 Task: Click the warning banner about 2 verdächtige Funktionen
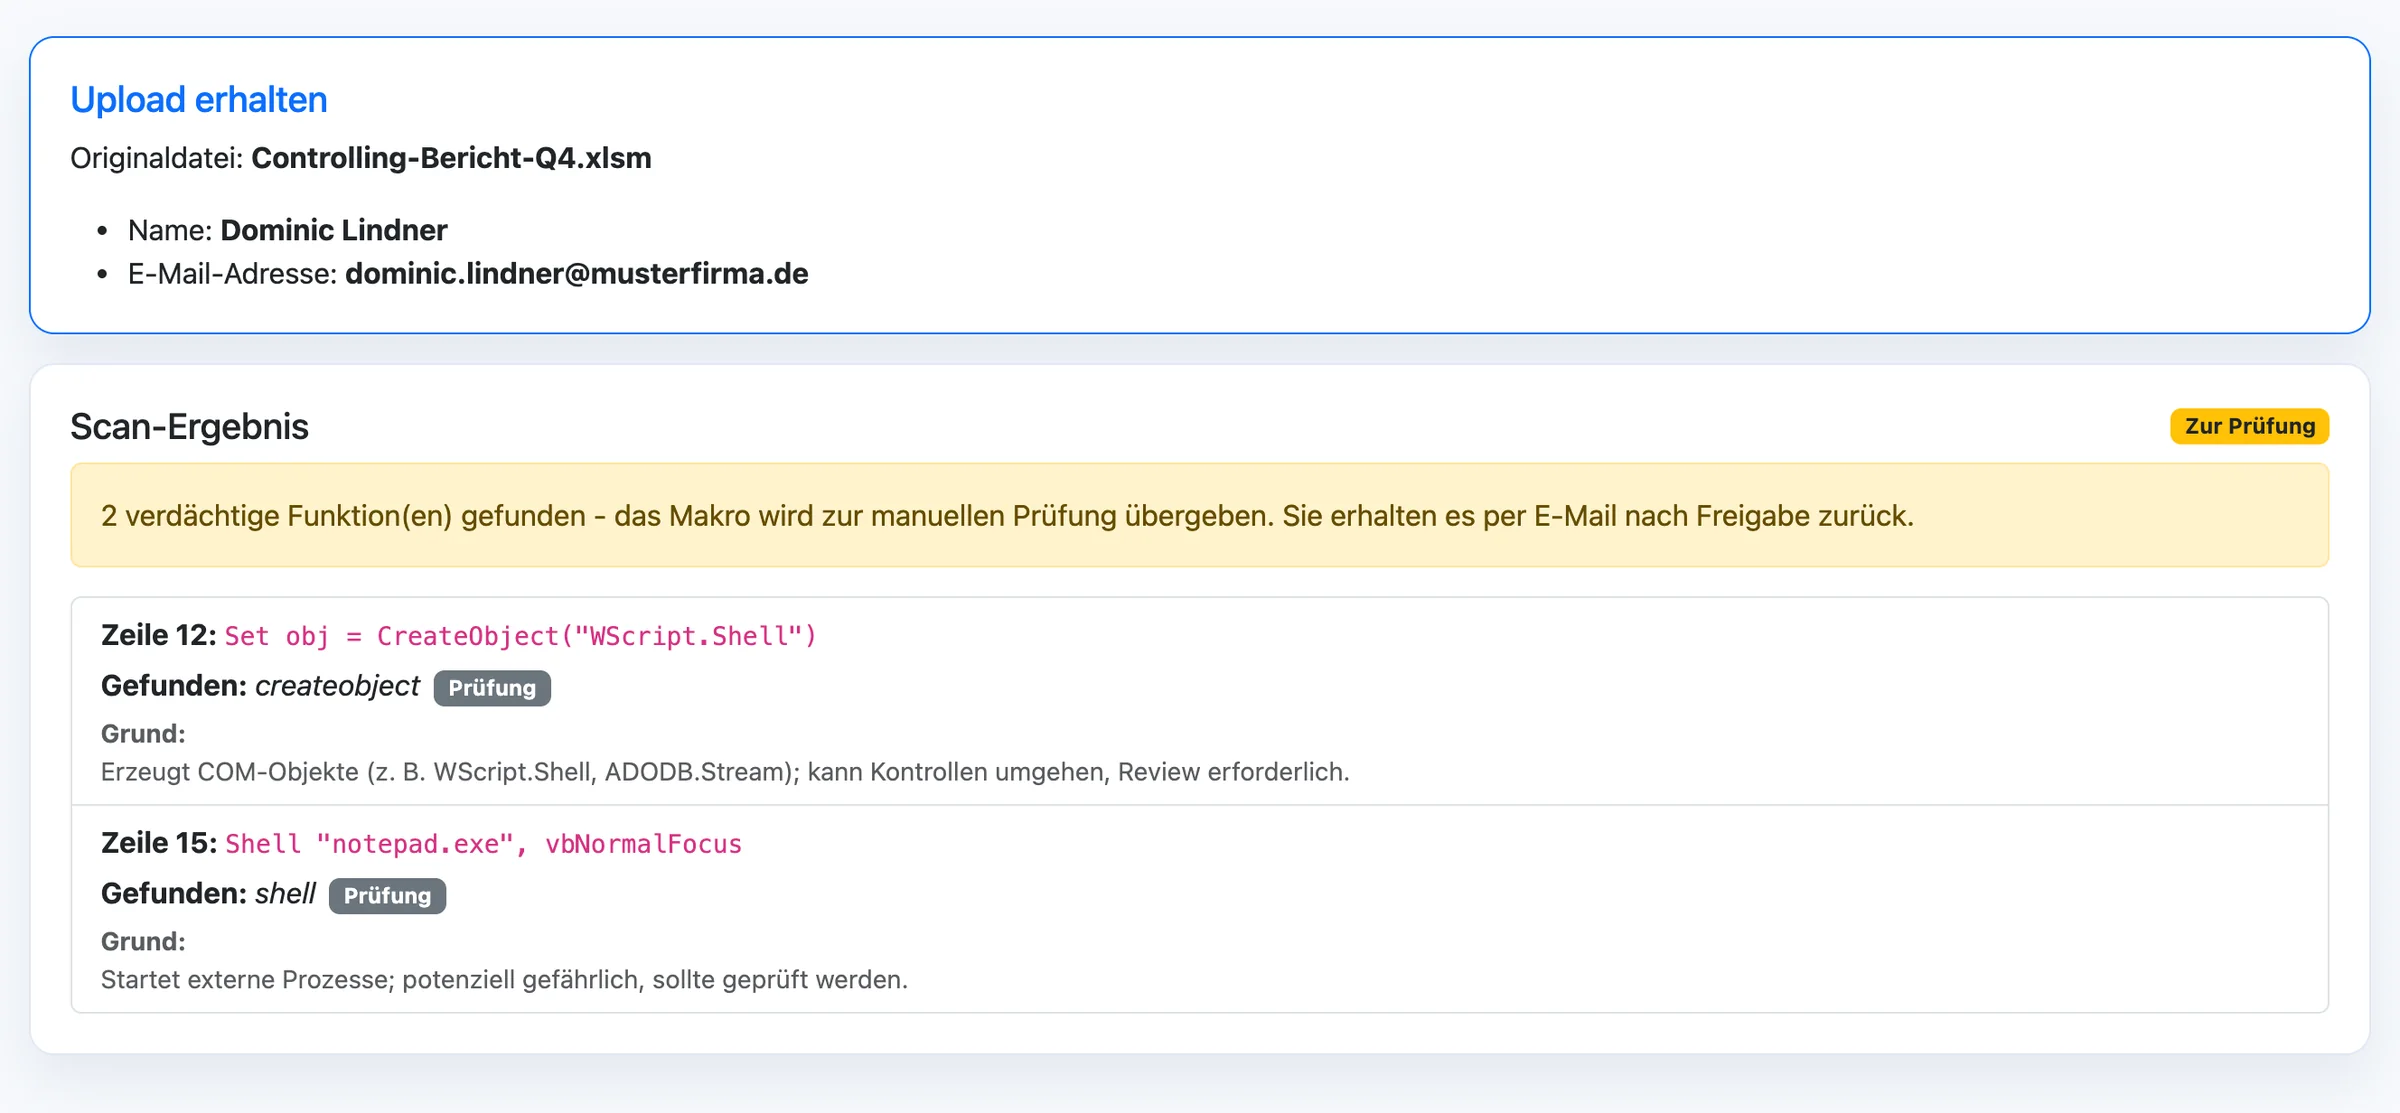[x=1199, y=515]
